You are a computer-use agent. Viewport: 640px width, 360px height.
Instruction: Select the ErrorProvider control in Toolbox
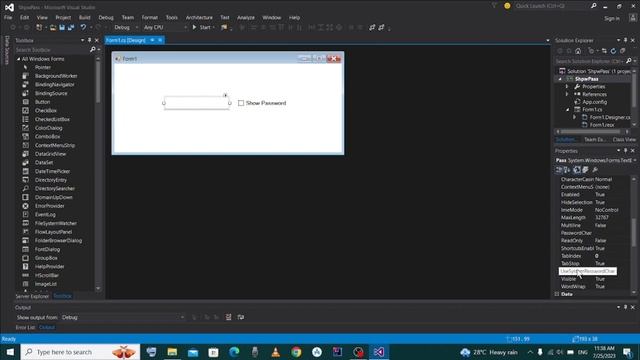(x=49, y=206)
